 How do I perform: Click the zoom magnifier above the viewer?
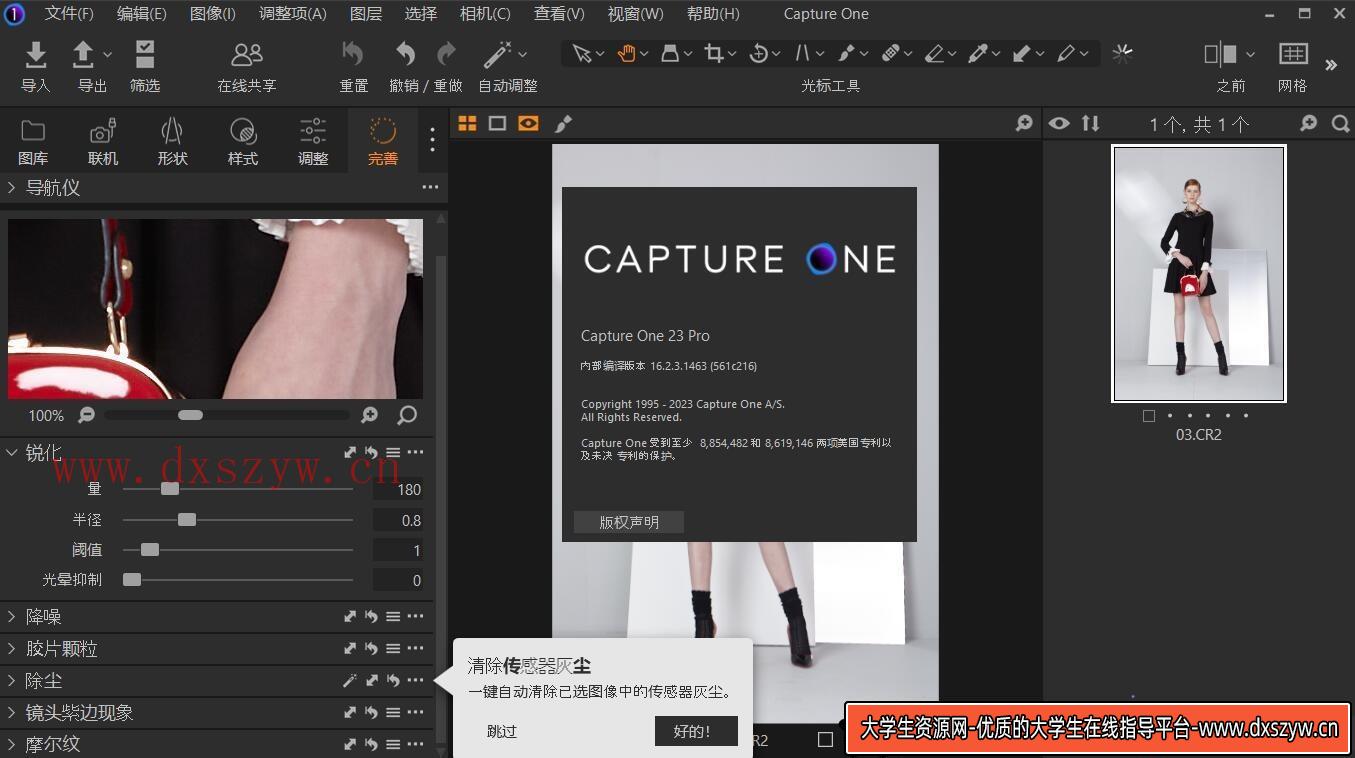pyautogui.click(x=1024, y=123)
